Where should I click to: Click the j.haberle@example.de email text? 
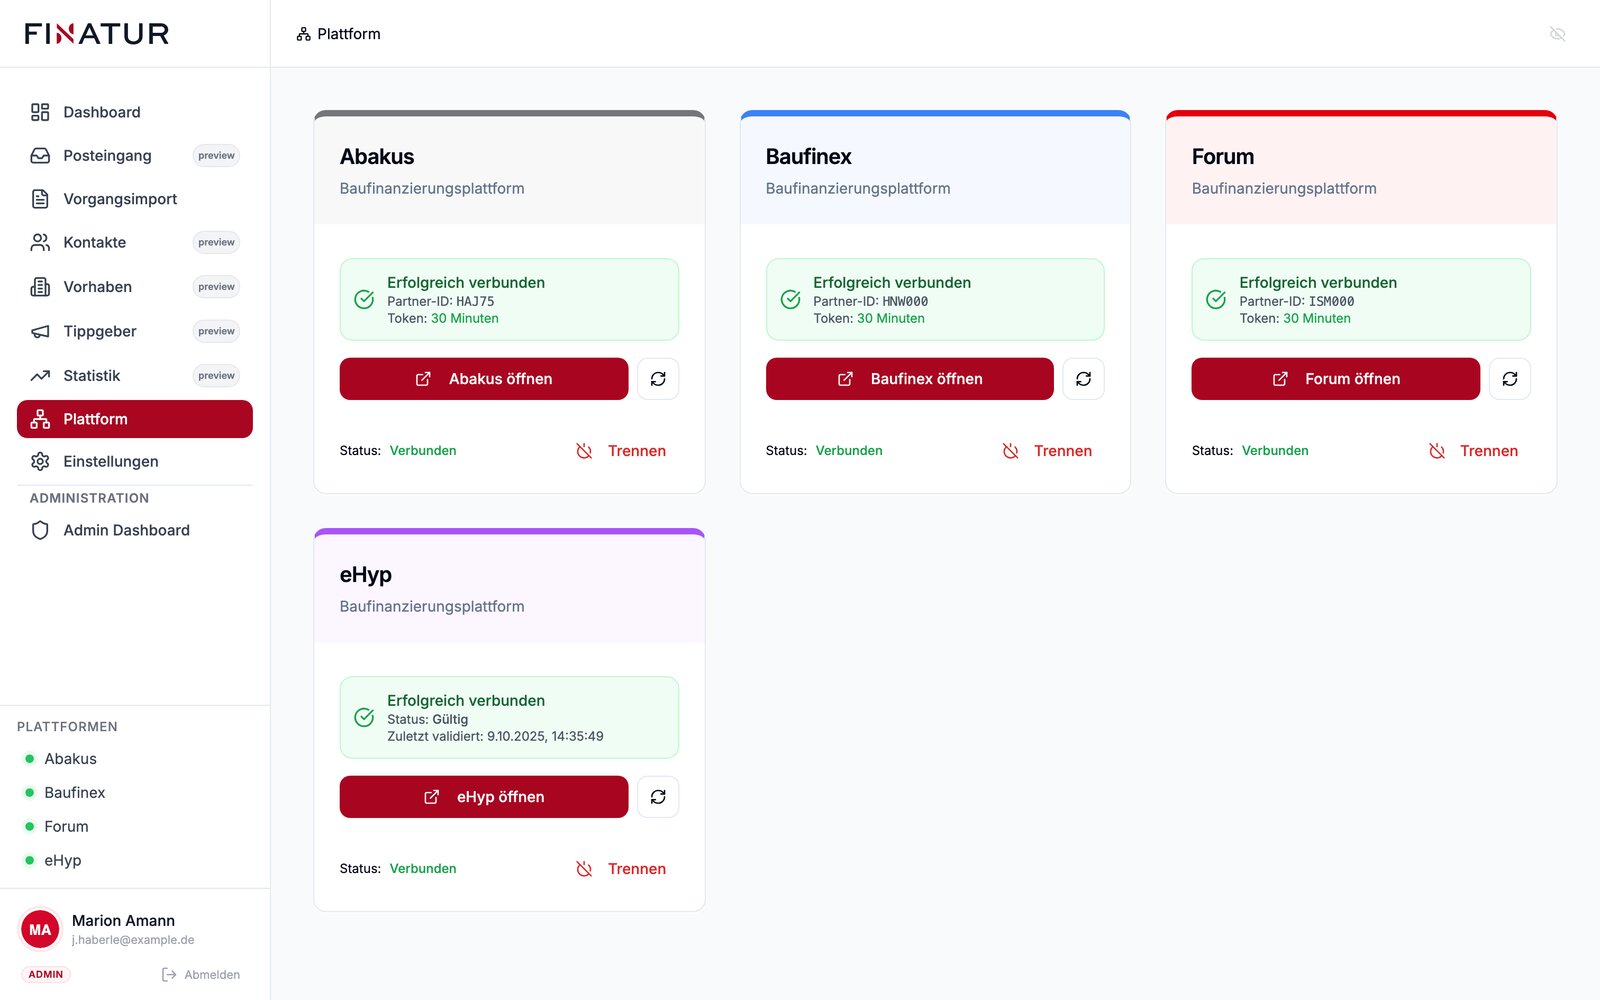click(133, 940)
